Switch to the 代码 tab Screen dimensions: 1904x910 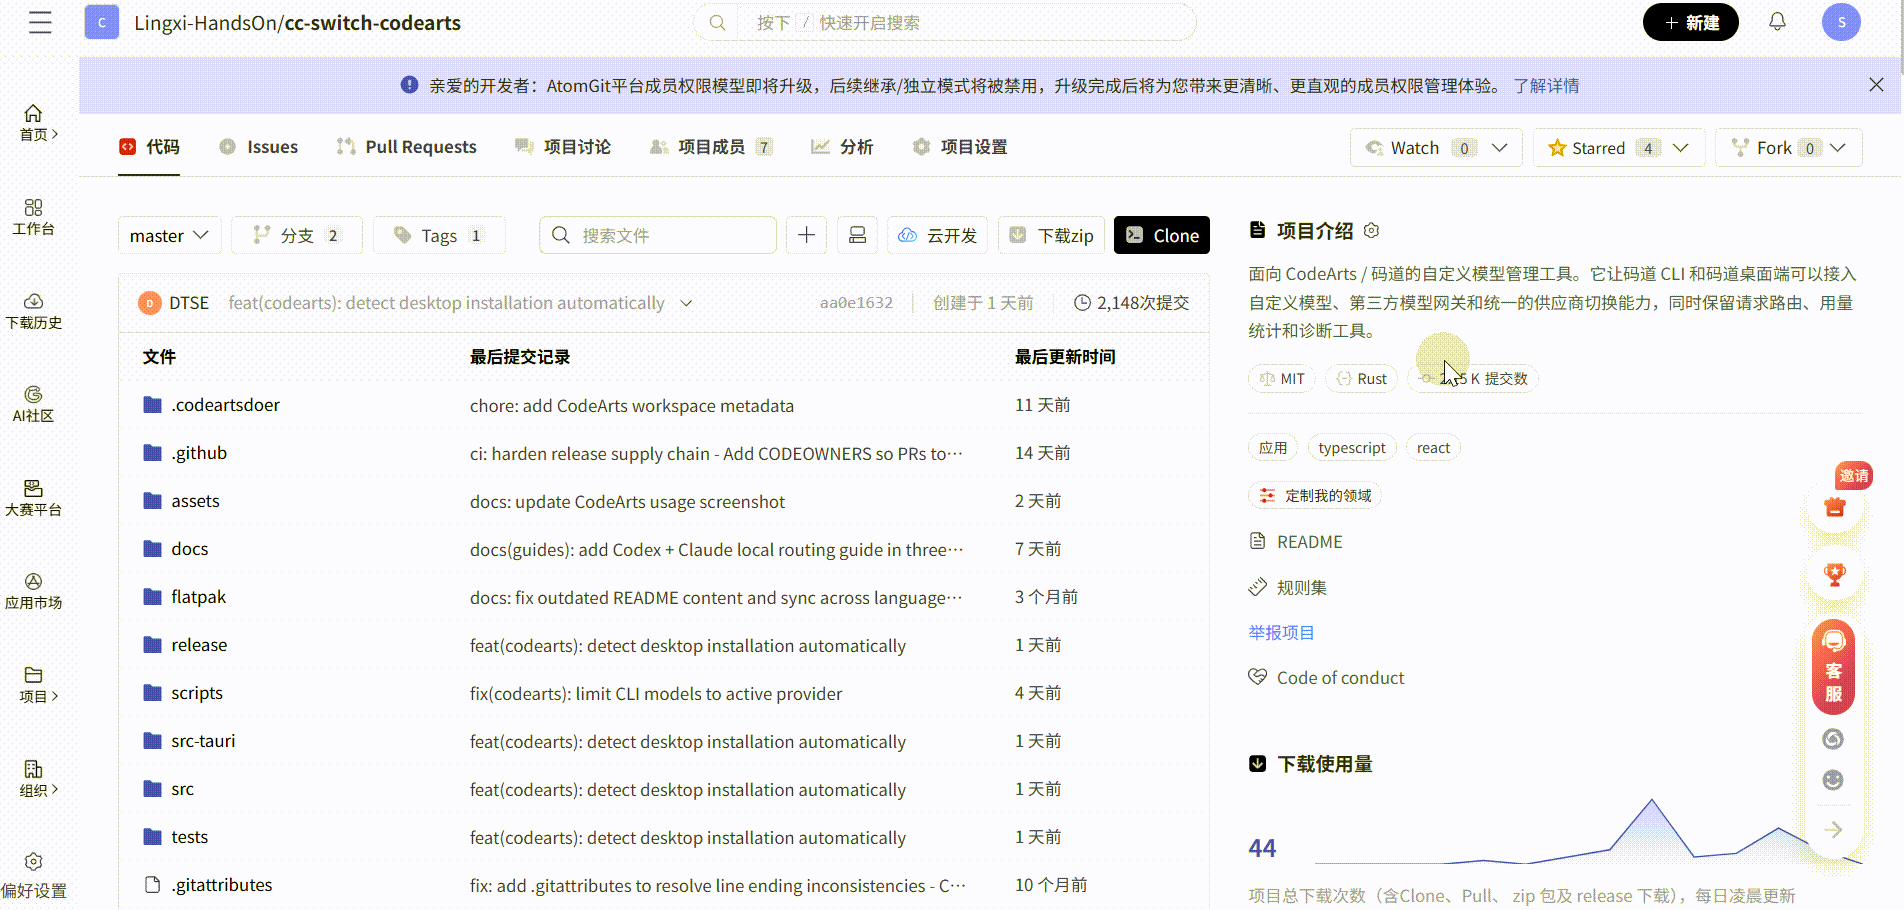pyautogui.click(x=149, y=147)
